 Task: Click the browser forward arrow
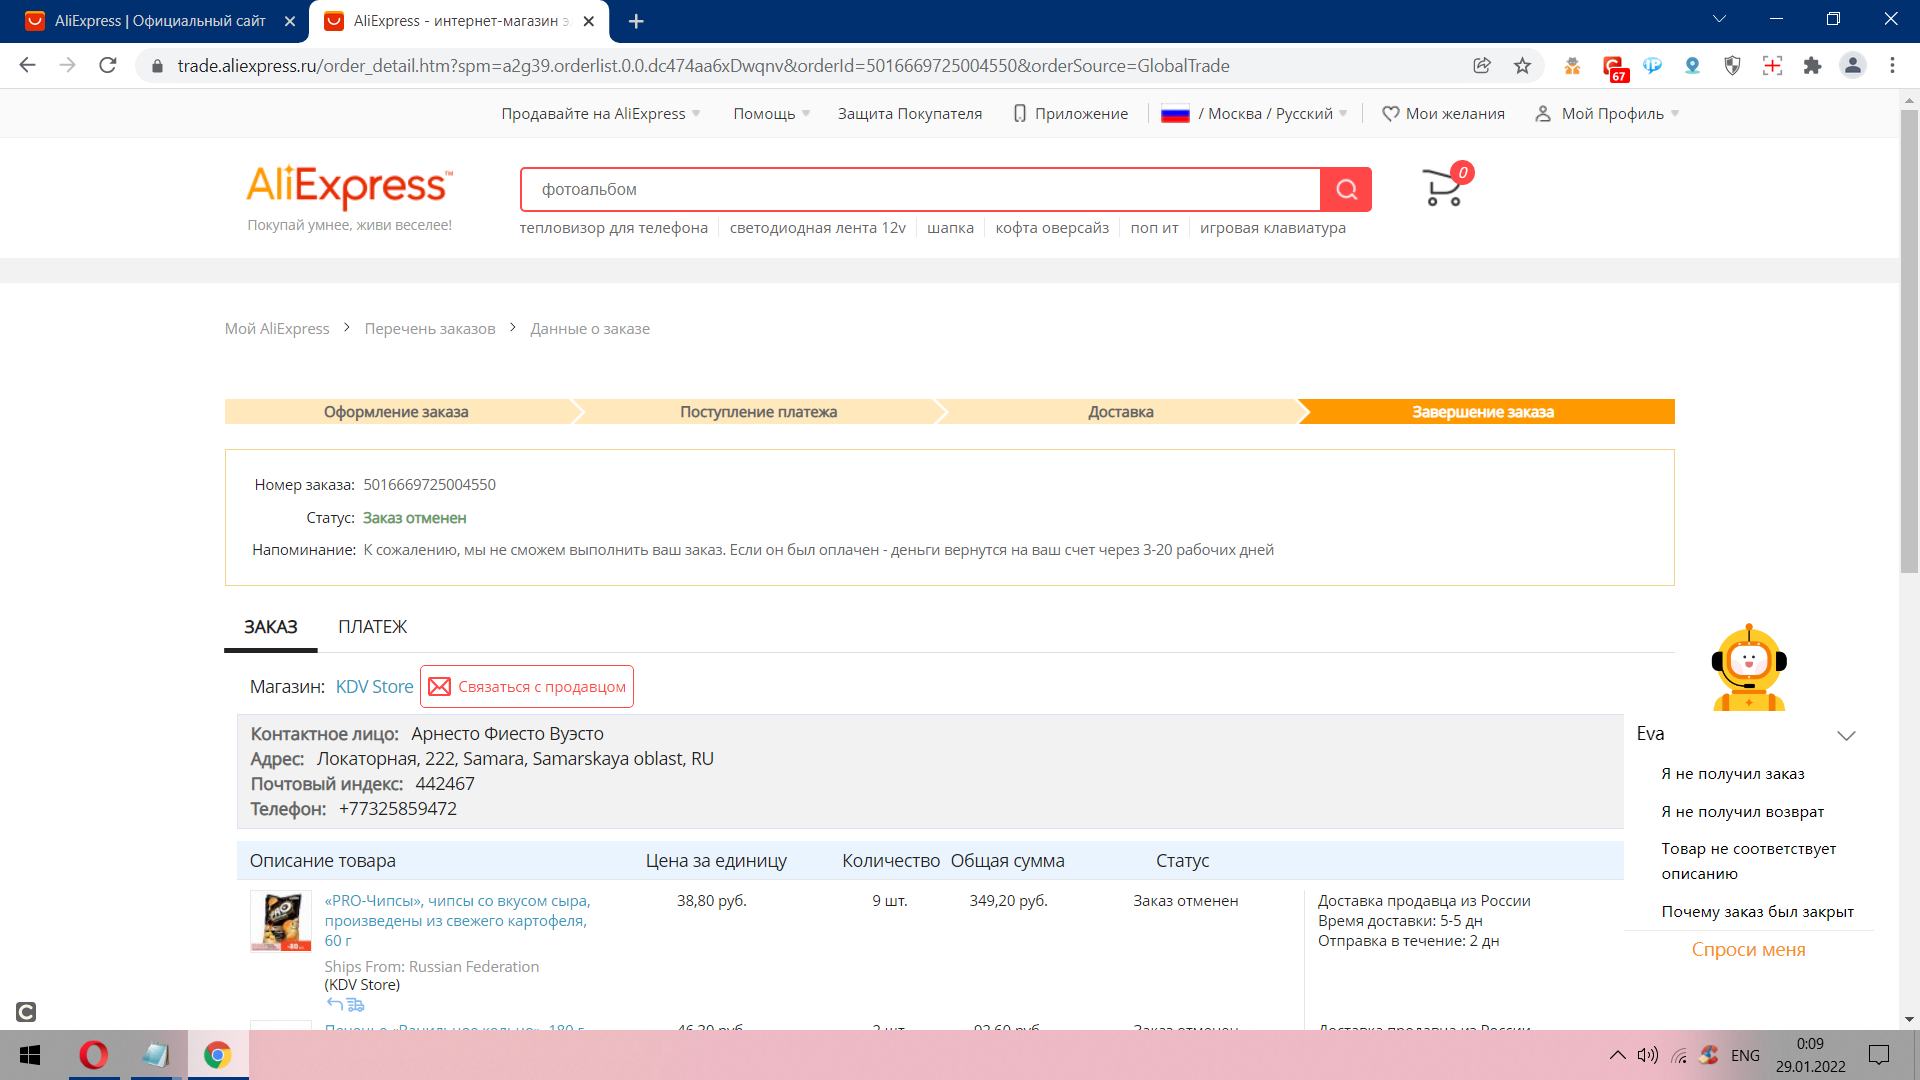click(68, 65)
